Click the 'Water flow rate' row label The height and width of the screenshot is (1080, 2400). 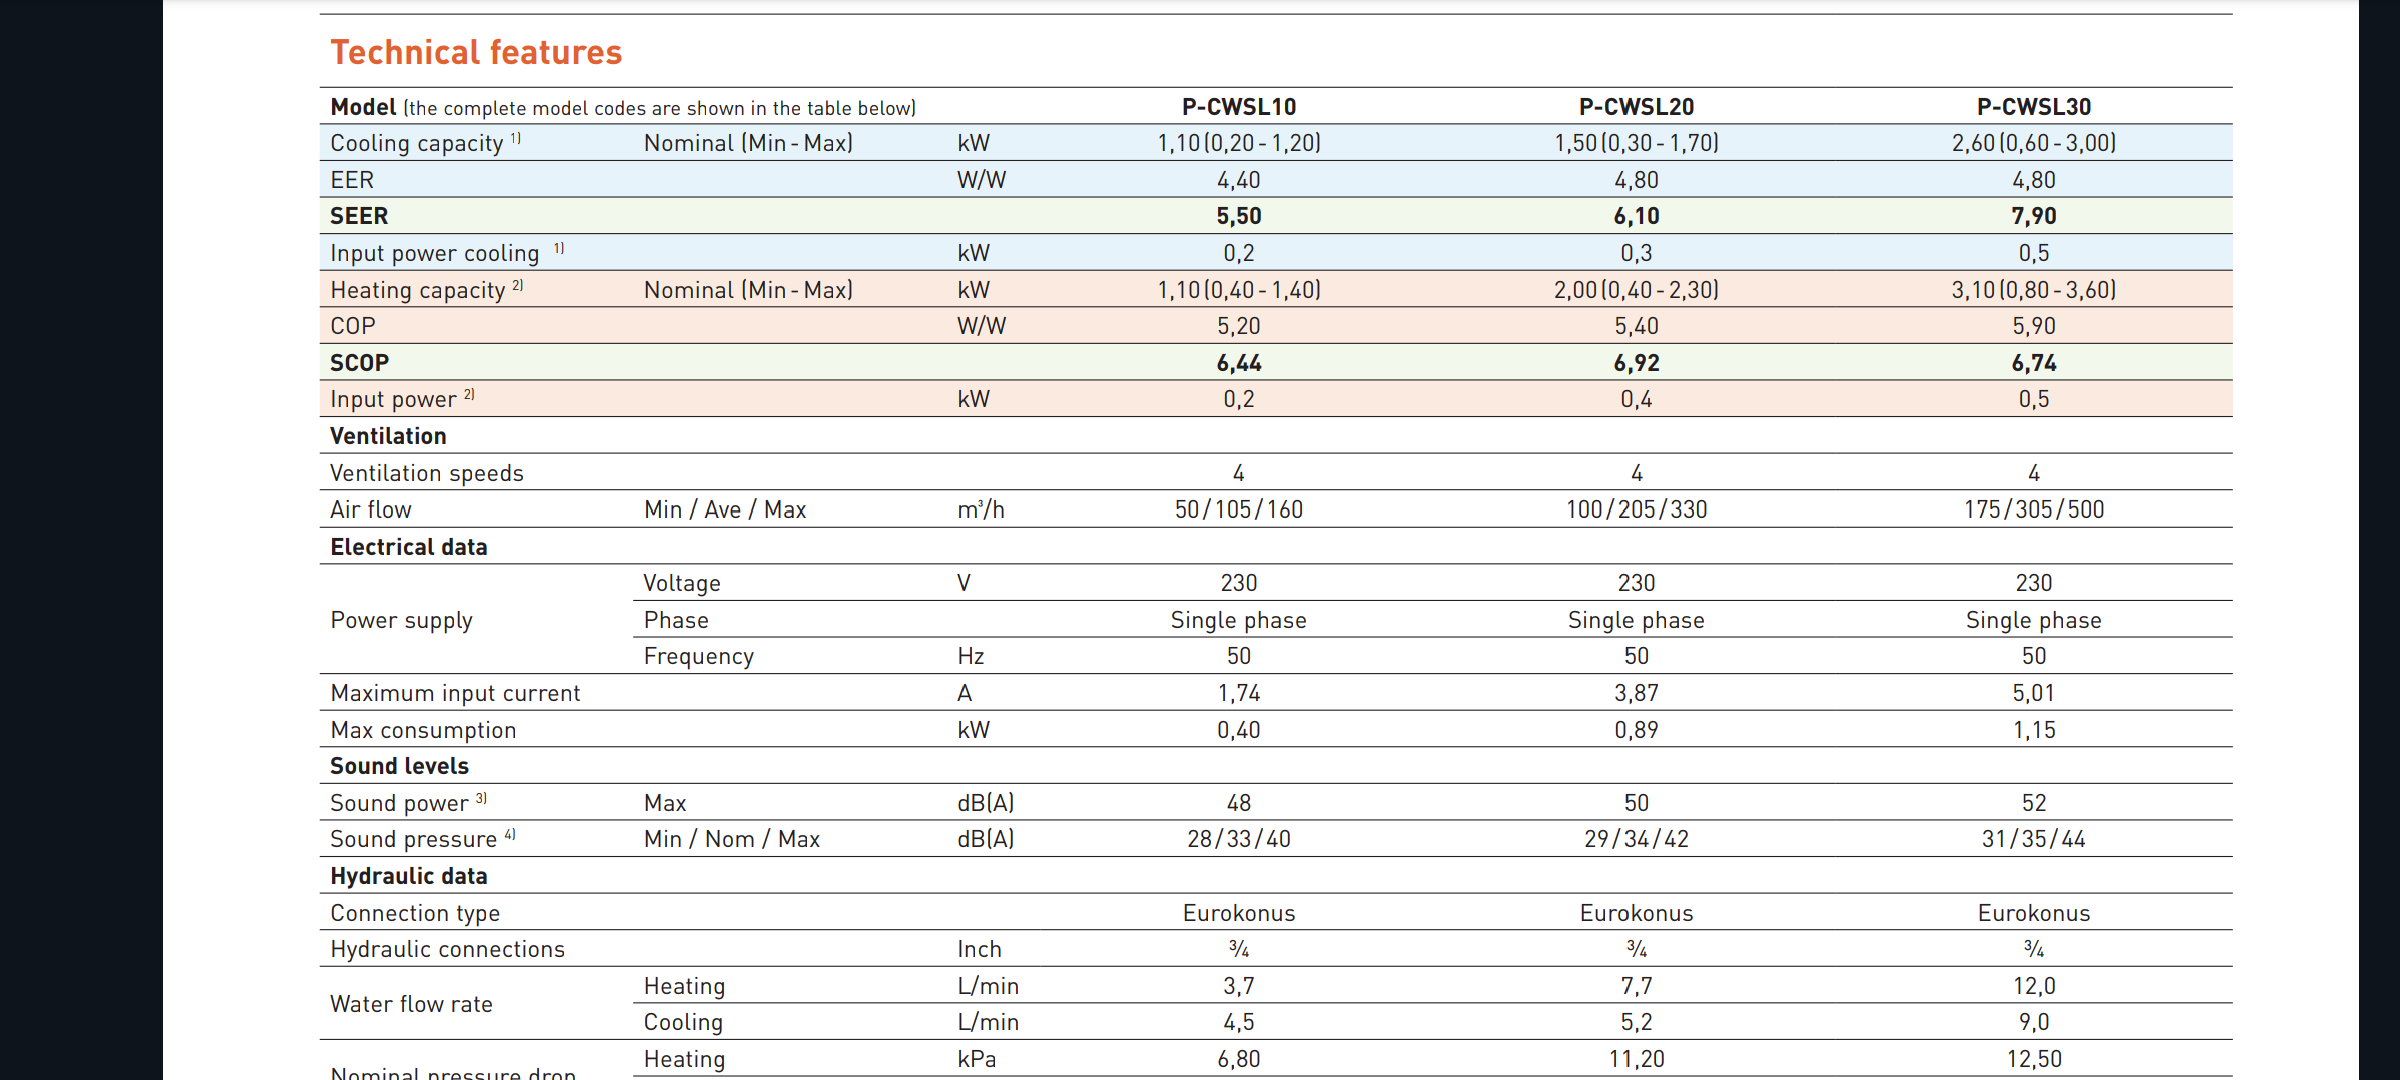[411, 1004]
